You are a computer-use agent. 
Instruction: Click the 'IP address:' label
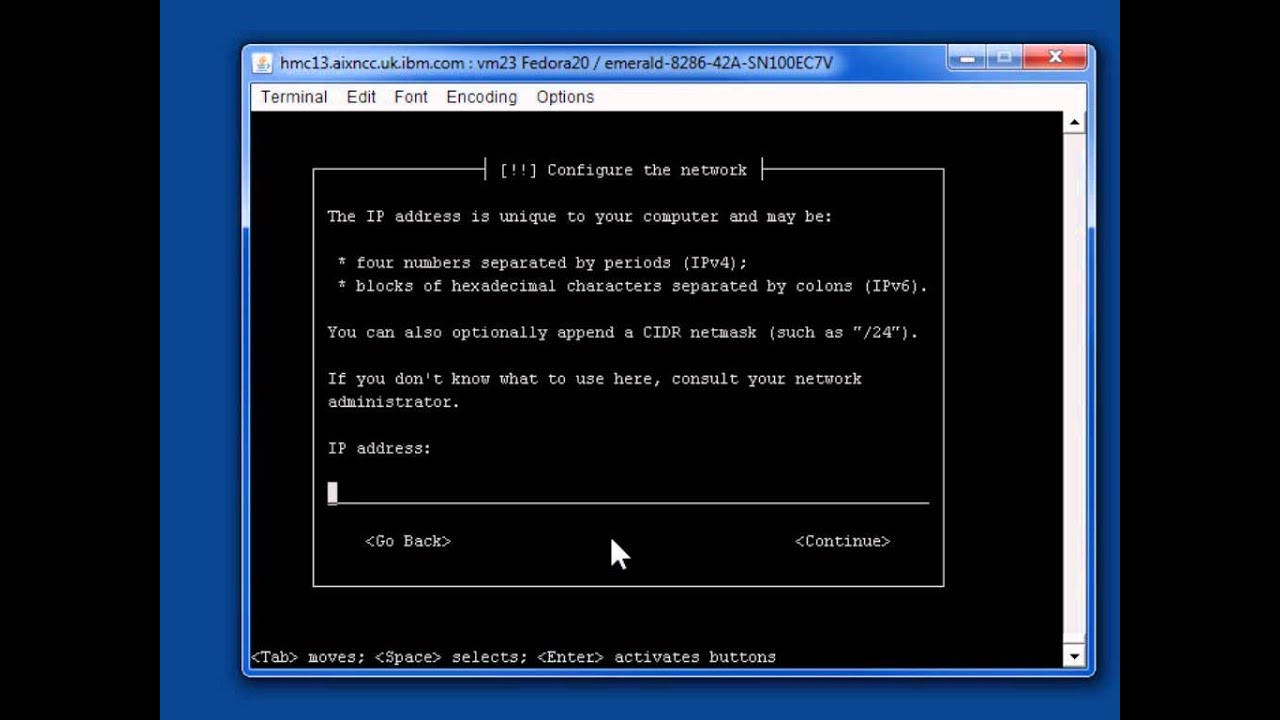379,449
